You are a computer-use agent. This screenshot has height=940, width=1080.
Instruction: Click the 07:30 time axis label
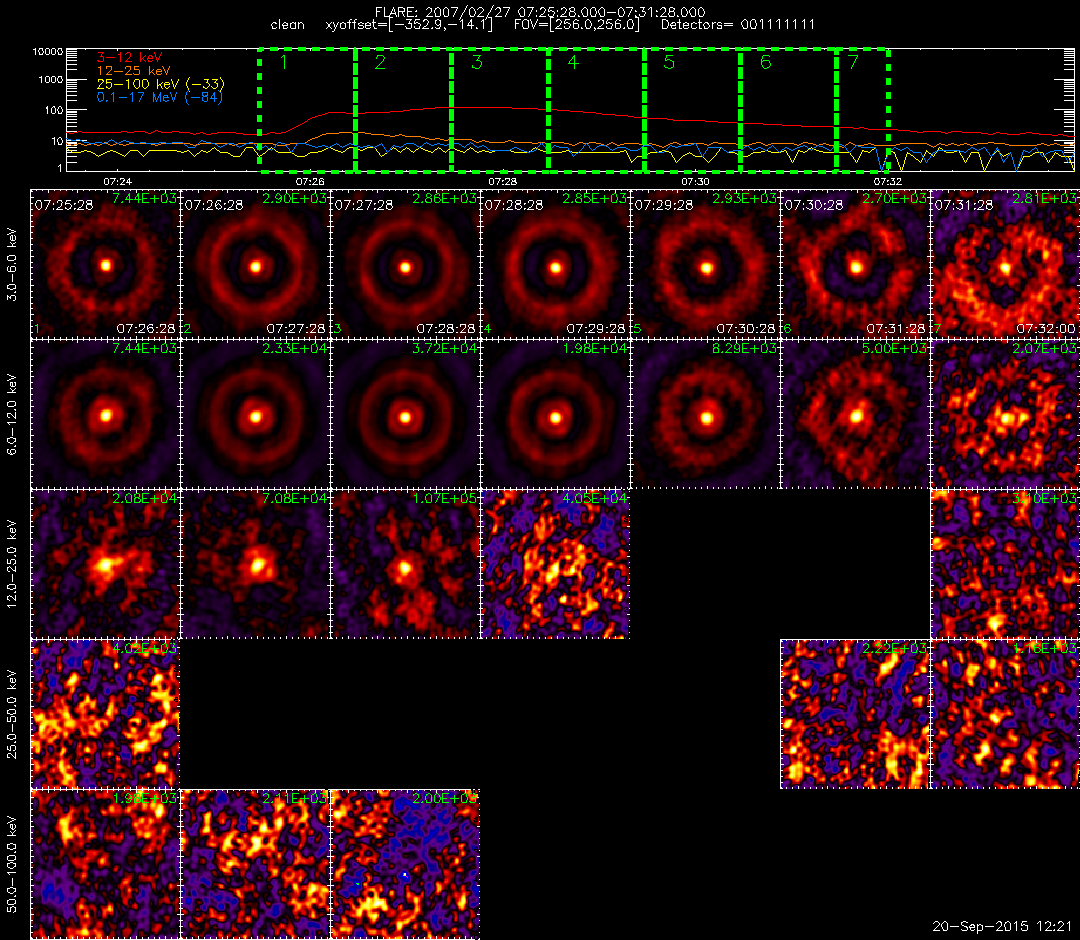tap(695, 181)
